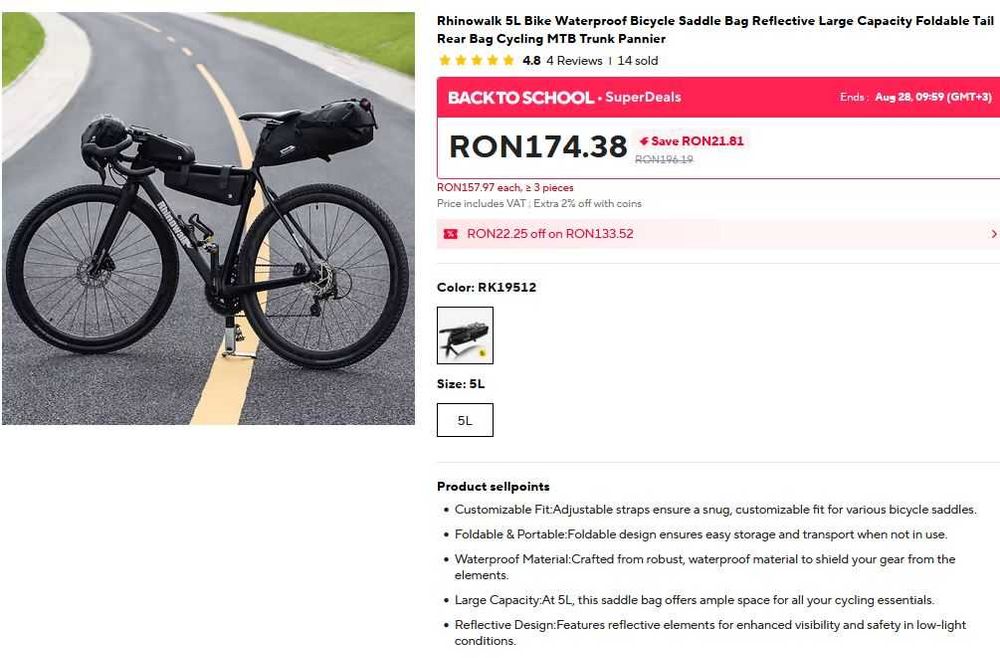Click the yellow star rating icons
The height and width of the screenshot is (658, 1000).
[x=476, y=61]
